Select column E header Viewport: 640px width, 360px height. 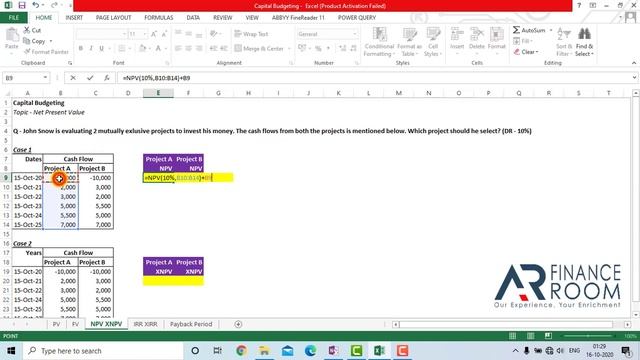(158, 93)
